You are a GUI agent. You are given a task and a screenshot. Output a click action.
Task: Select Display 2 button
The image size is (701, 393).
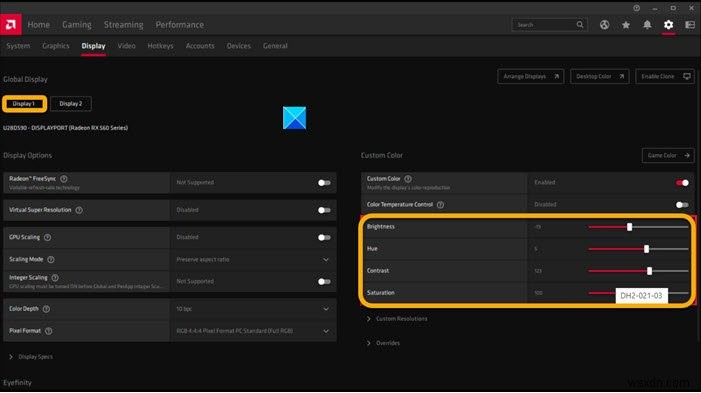71,104
